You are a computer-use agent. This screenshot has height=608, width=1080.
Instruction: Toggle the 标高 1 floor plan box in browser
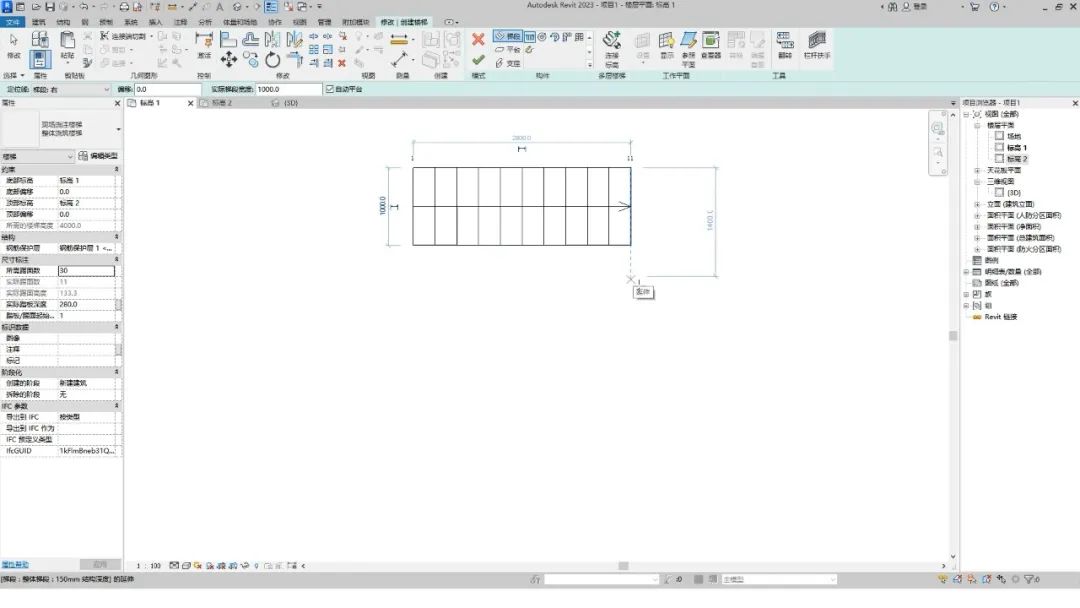point(999,147)
